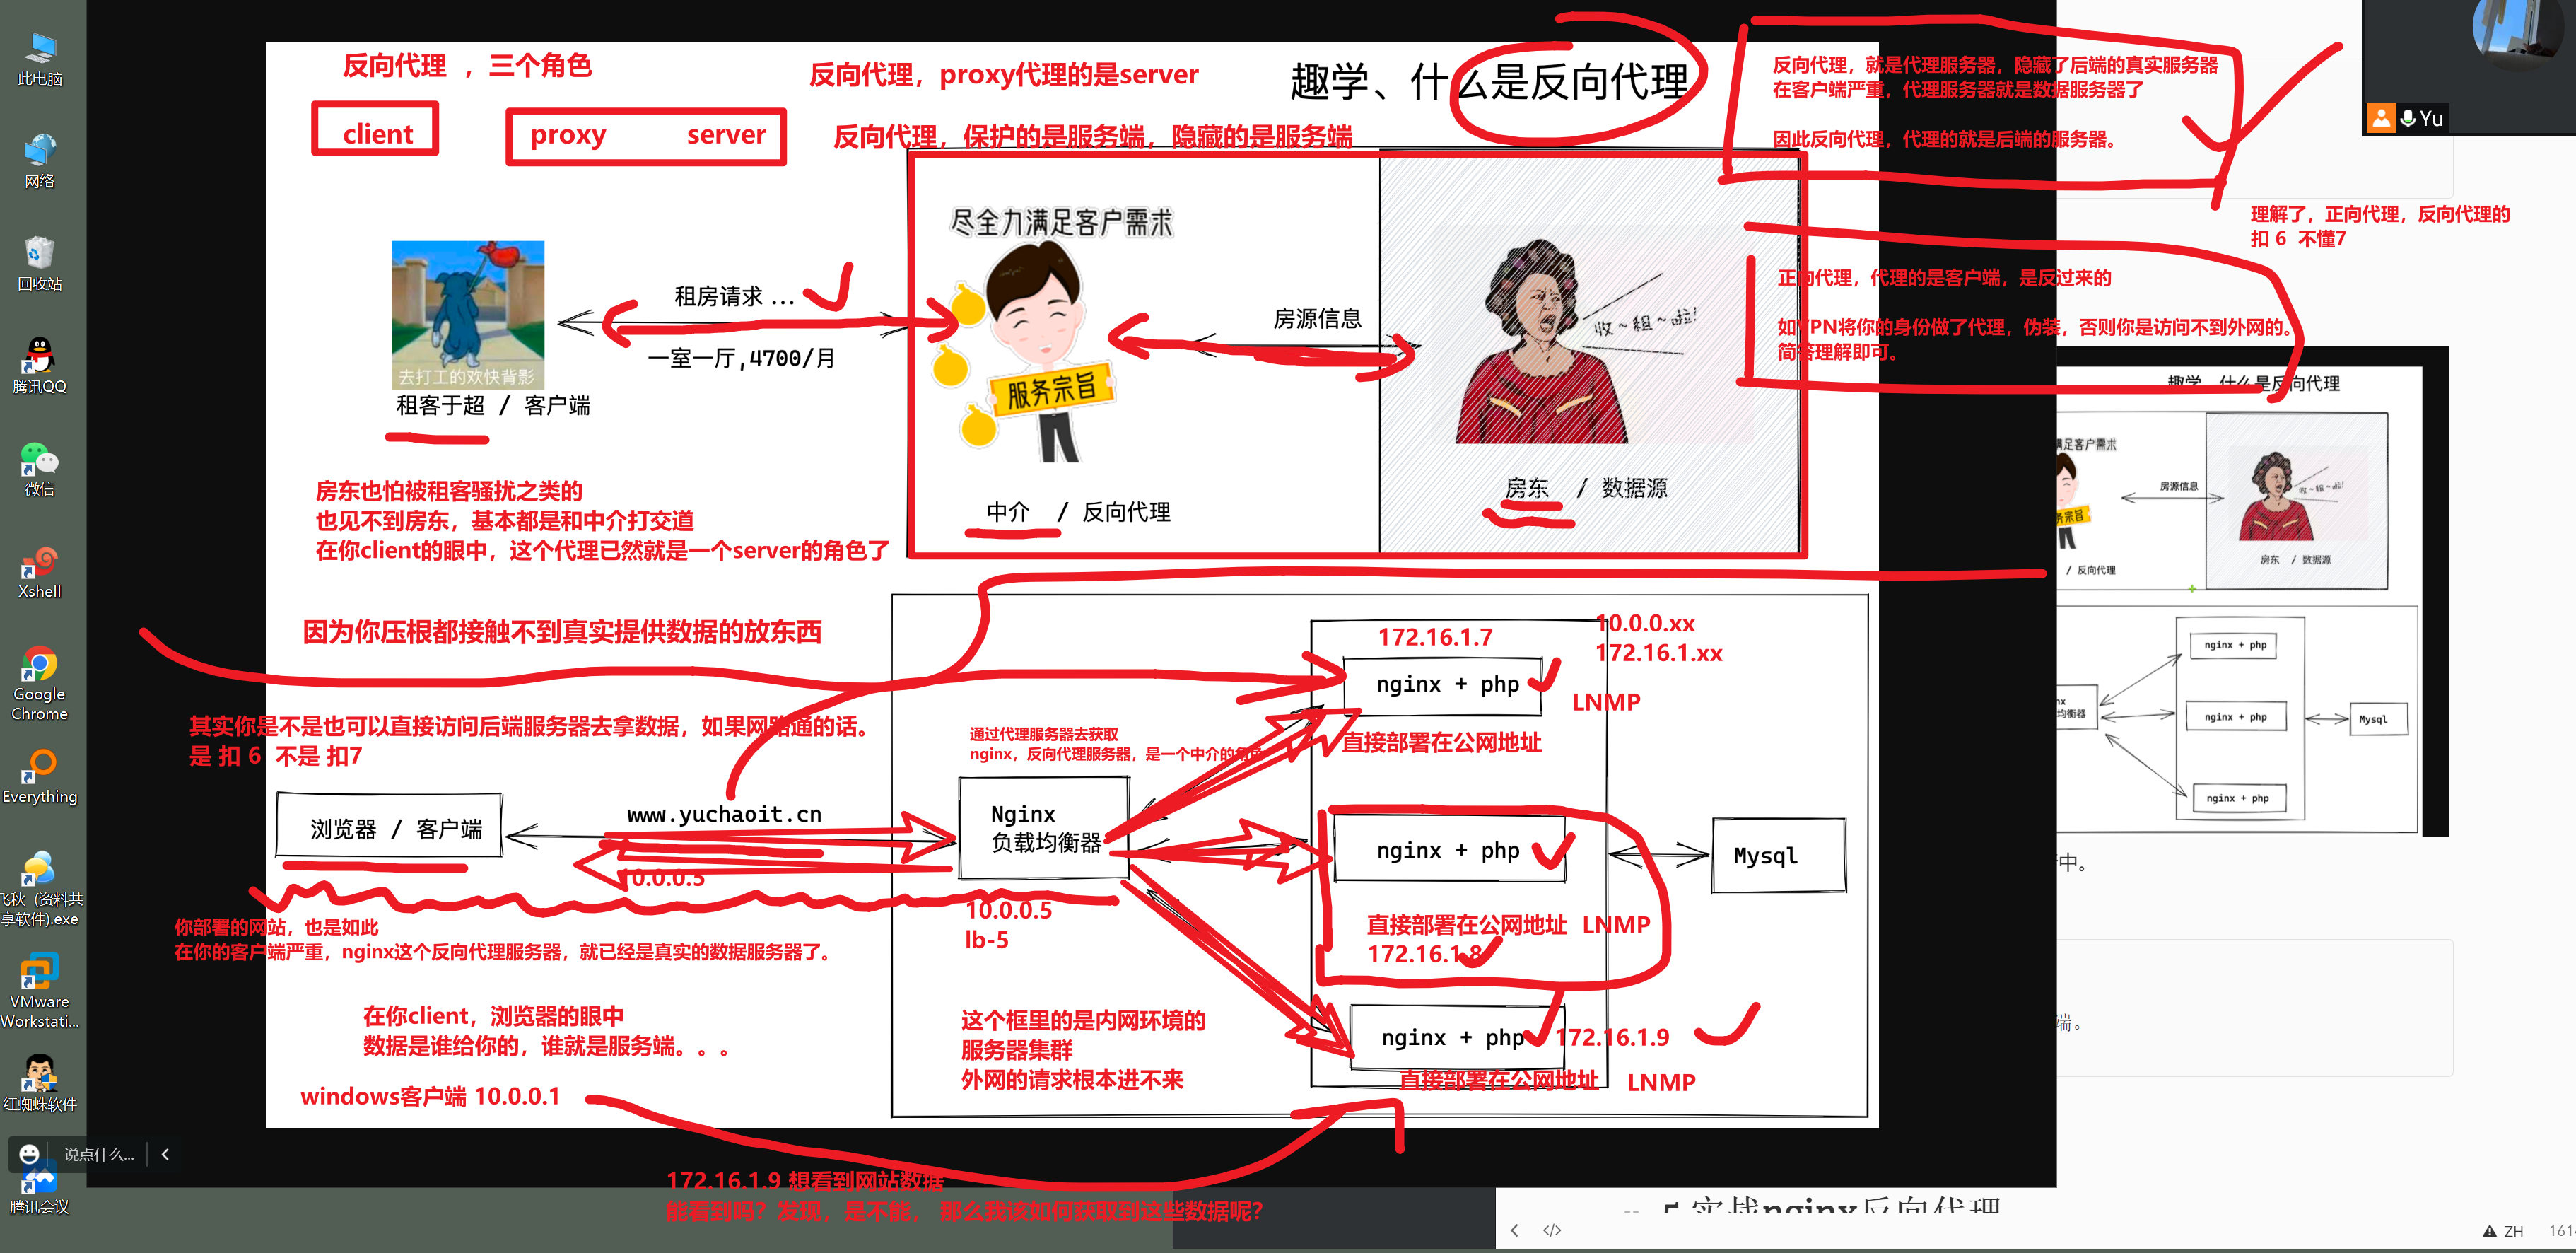Open the 红蜘蛛软件 desktop shortcut
The width and height of the screenshot is (2576, 1253).
point(40,1084)
